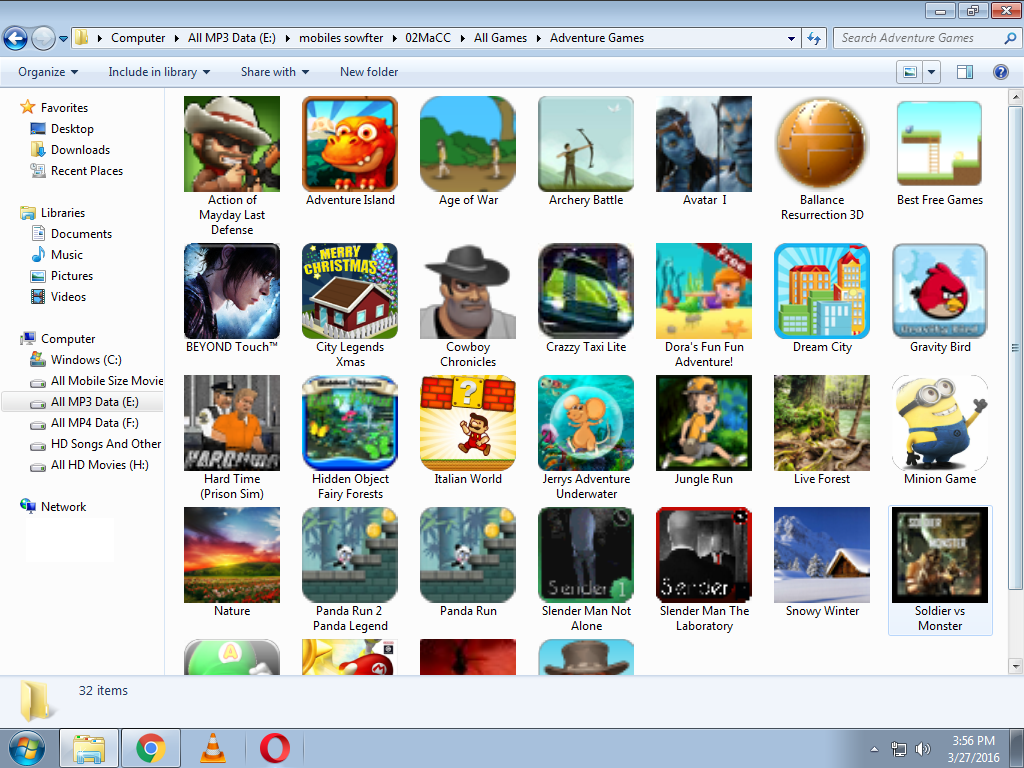Go to Computer in the address bar

click(x=138, y=38)
